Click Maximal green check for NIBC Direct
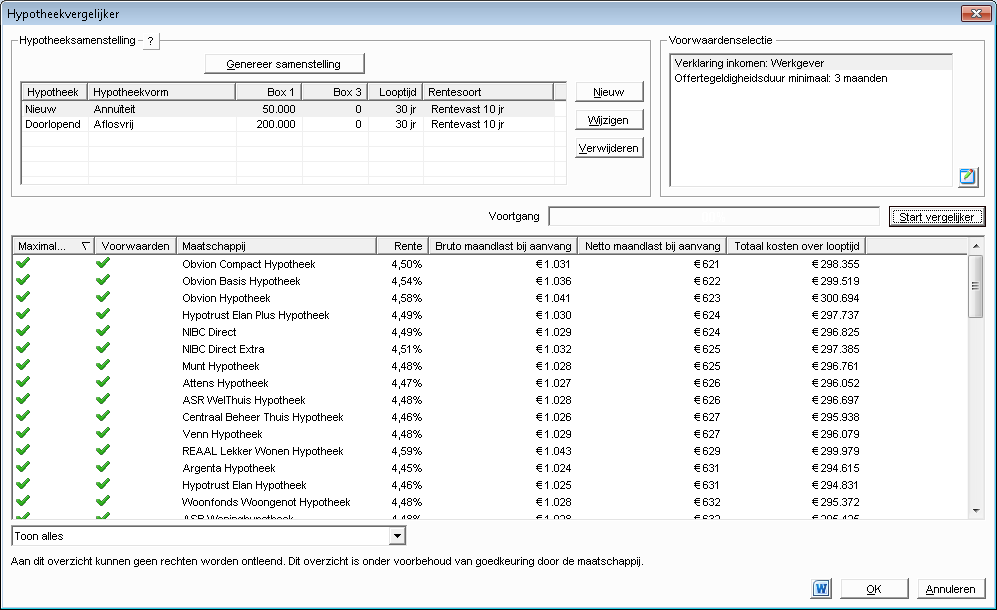The width and height of the screenshot is (997, 610). coord(23,331)
